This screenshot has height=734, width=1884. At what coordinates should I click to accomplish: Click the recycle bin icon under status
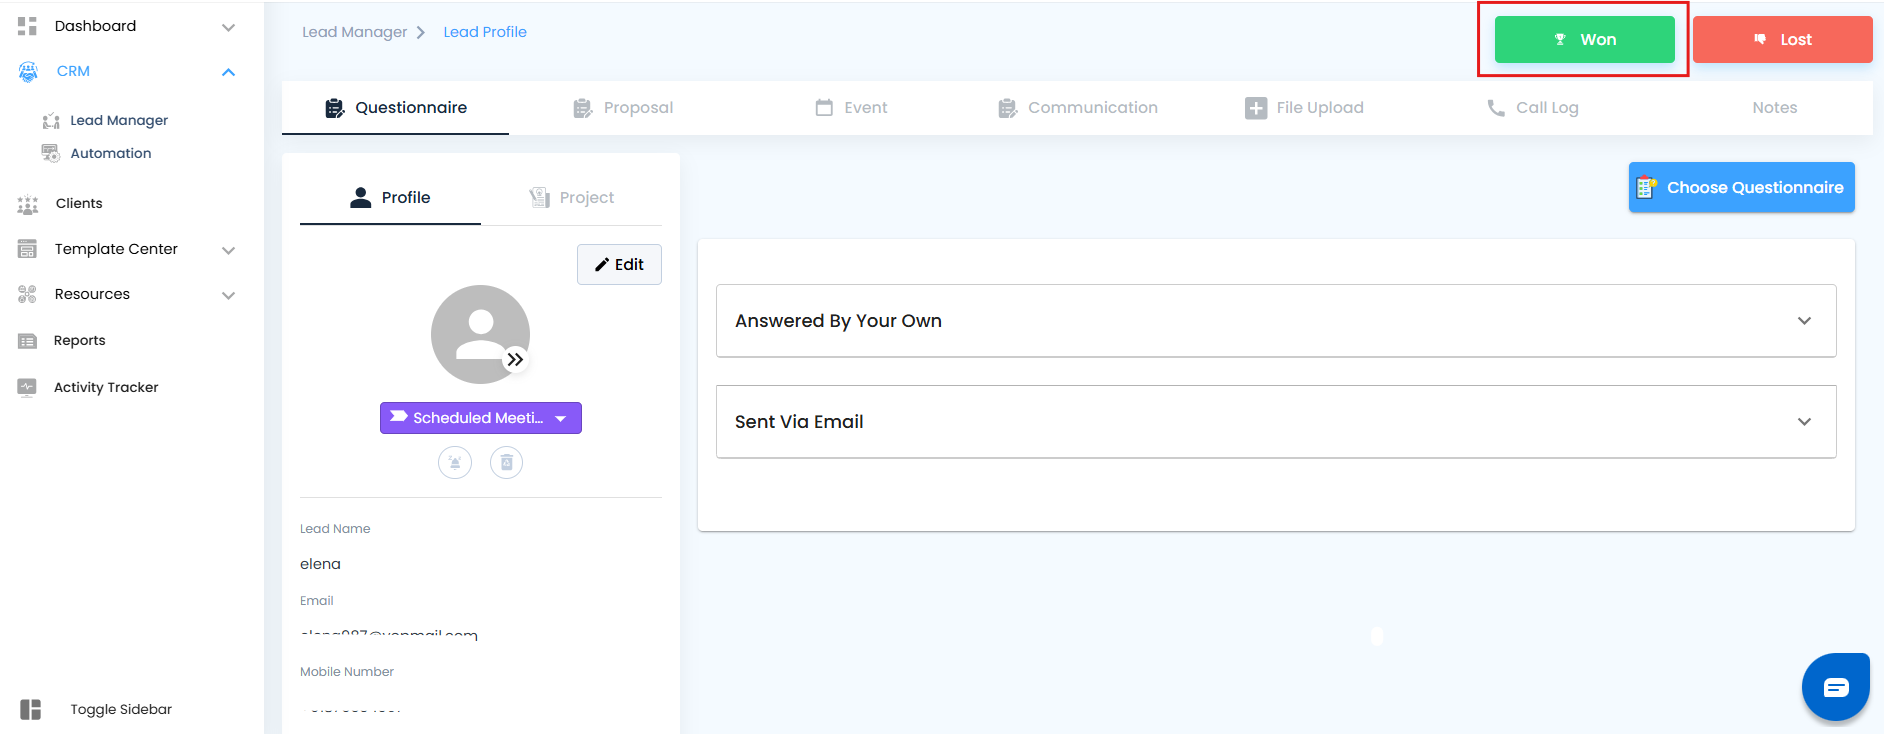pyautogui.click(x=506, y=462)
